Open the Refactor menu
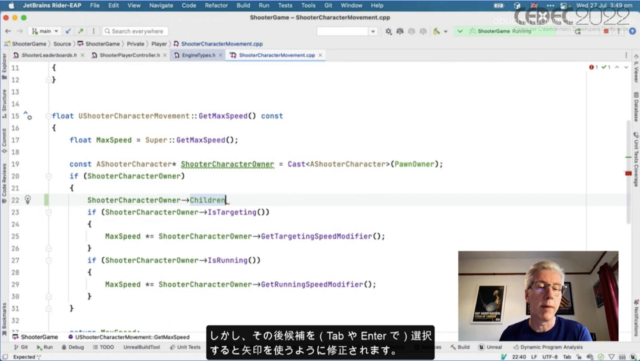 (216, 5)
